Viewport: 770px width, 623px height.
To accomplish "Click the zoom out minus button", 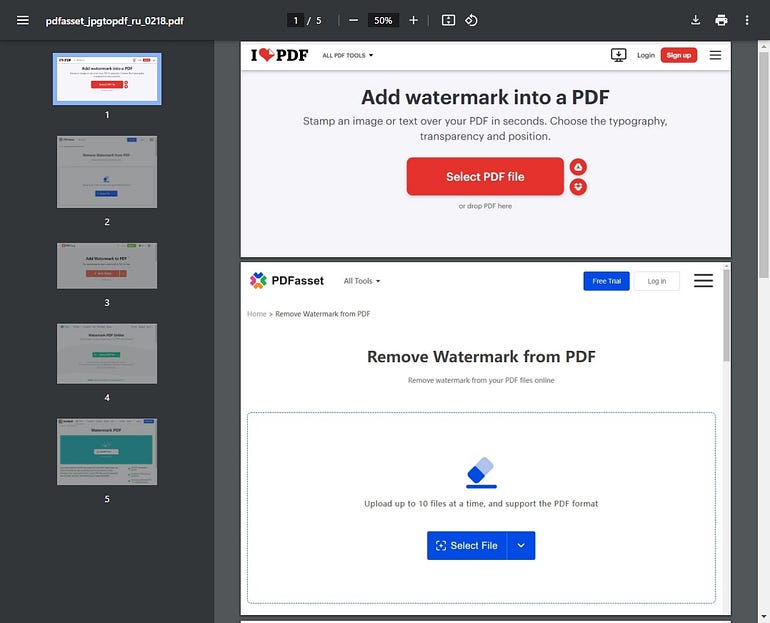I will tap(353, 21).
